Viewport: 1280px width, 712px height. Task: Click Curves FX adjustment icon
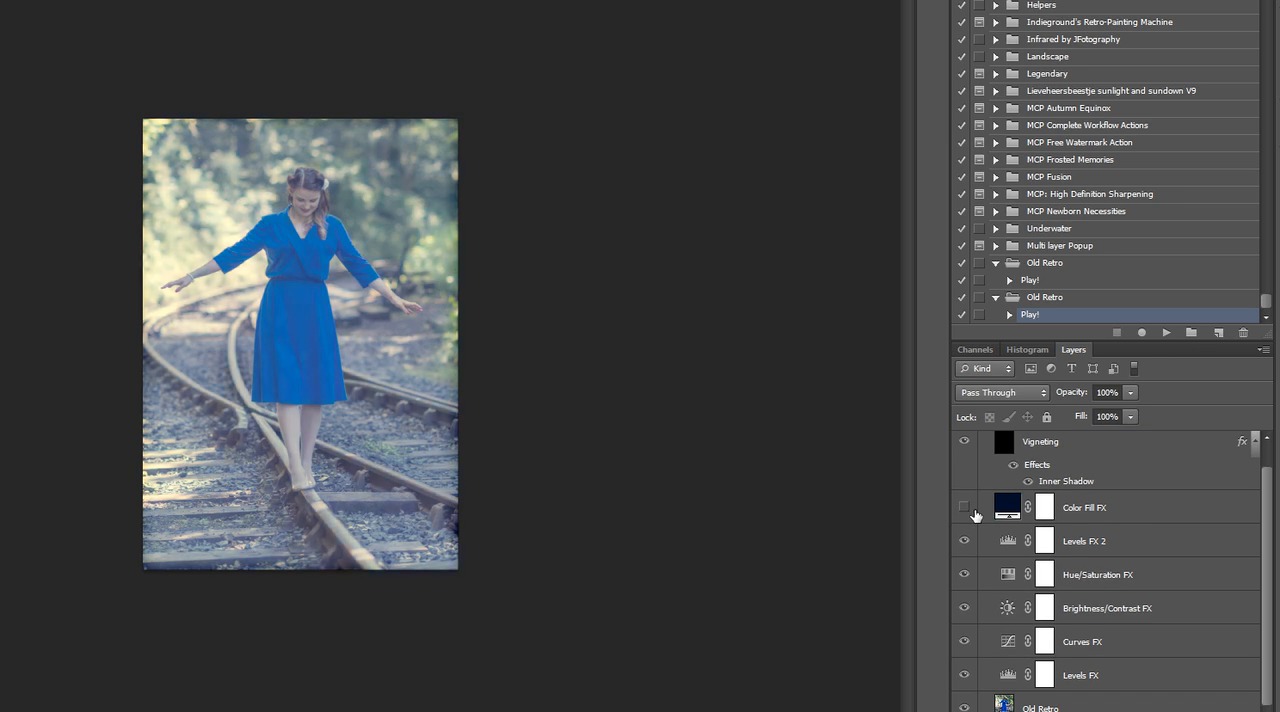click(1008, 641)
